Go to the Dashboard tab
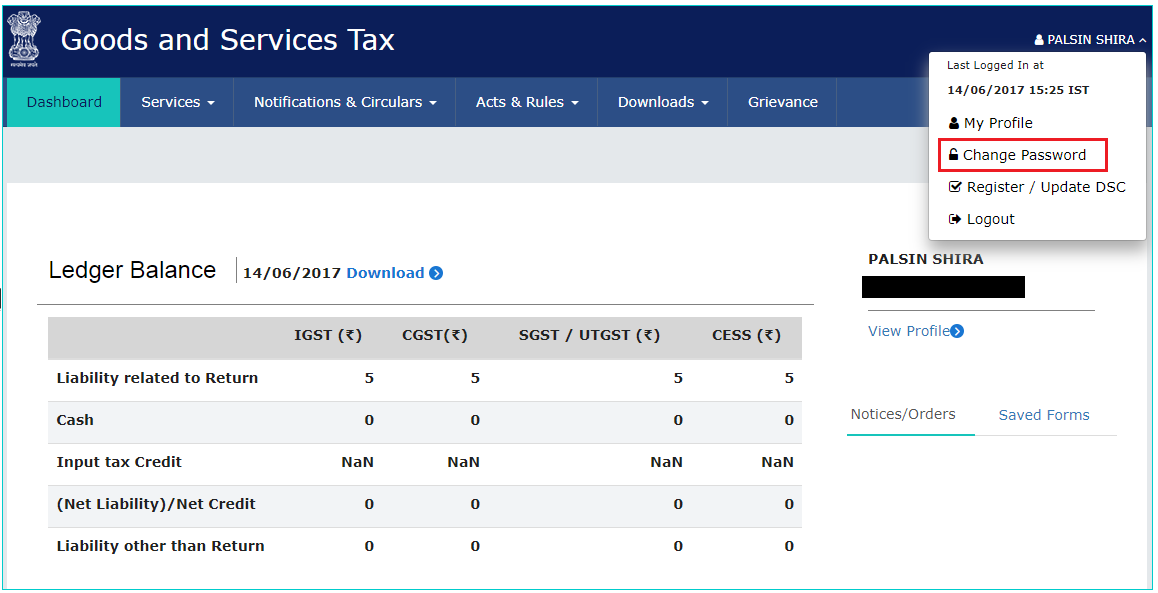This screenshot has height=593, width=1158. [64, 102]
